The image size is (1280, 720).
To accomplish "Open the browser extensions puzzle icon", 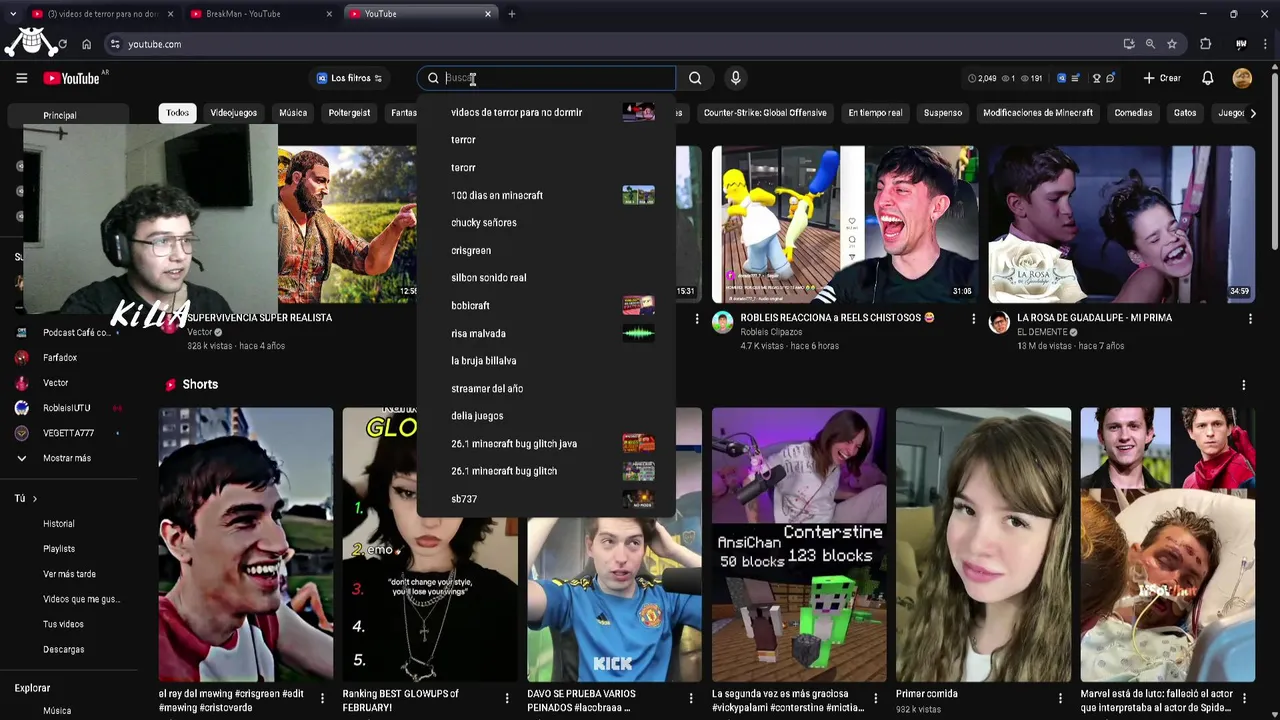I will point(1205,44).
